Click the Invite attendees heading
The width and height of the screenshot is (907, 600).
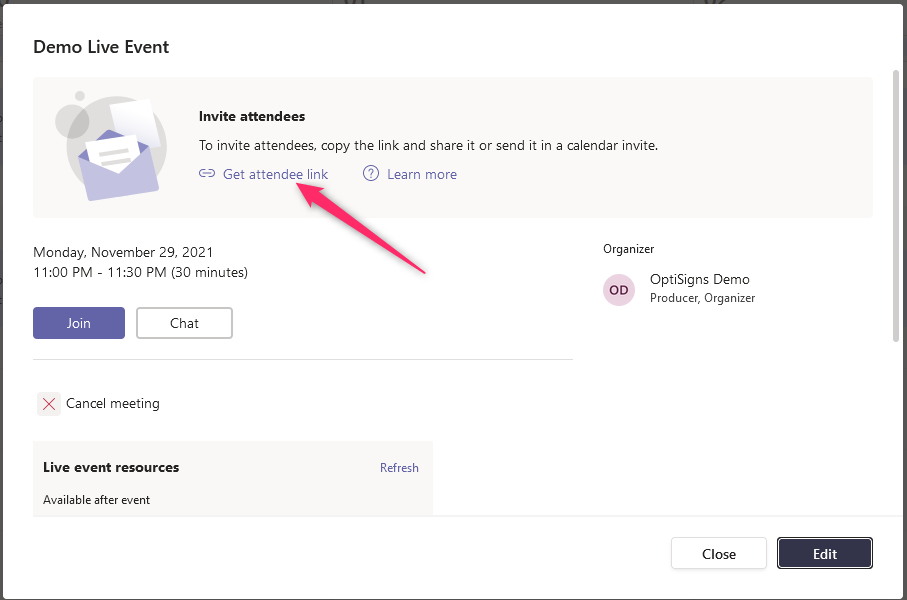pyautogui.click(x=251, y=117)
